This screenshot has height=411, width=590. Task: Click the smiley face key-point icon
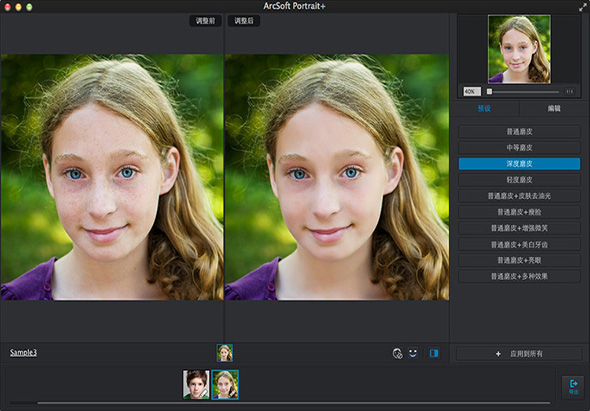pyautogui.click(x=413, y=353)
